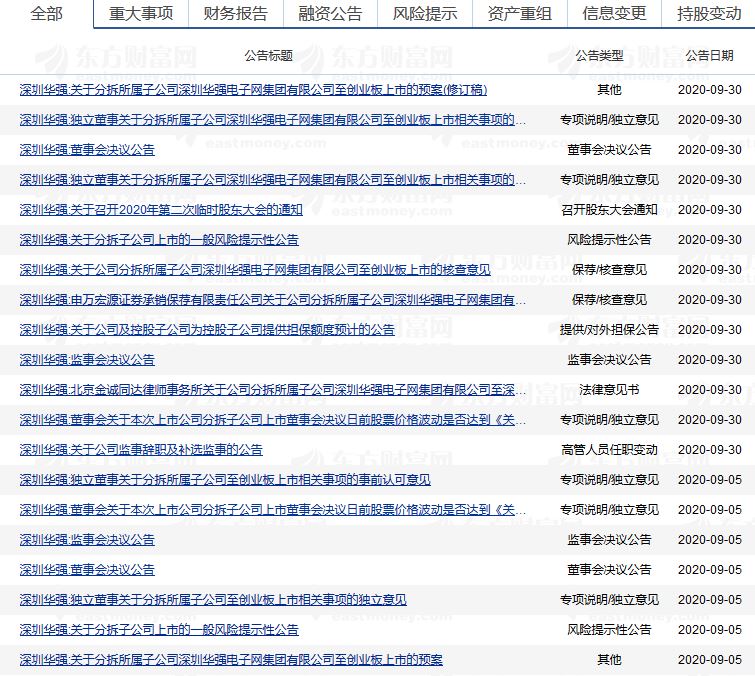
Task: Click the date in 法律意见书 row
Action: click(710, 390)
